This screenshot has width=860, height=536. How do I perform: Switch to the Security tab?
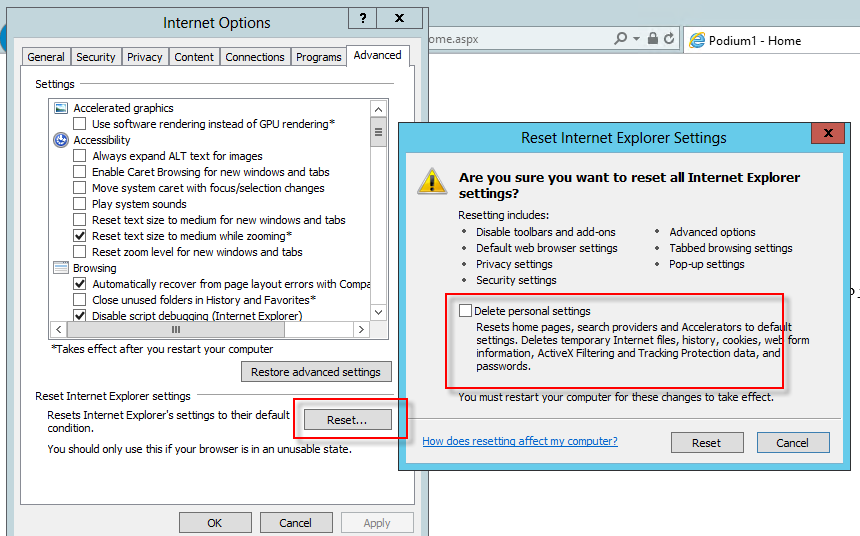click(96, 57)
